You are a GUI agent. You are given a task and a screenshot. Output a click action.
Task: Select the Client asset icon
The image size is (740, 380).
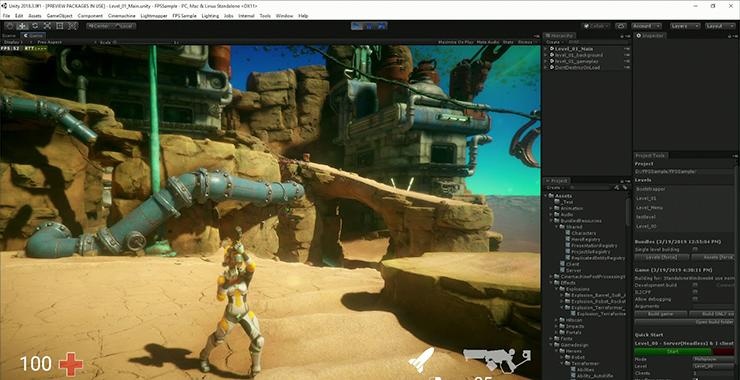click(562, 264)
